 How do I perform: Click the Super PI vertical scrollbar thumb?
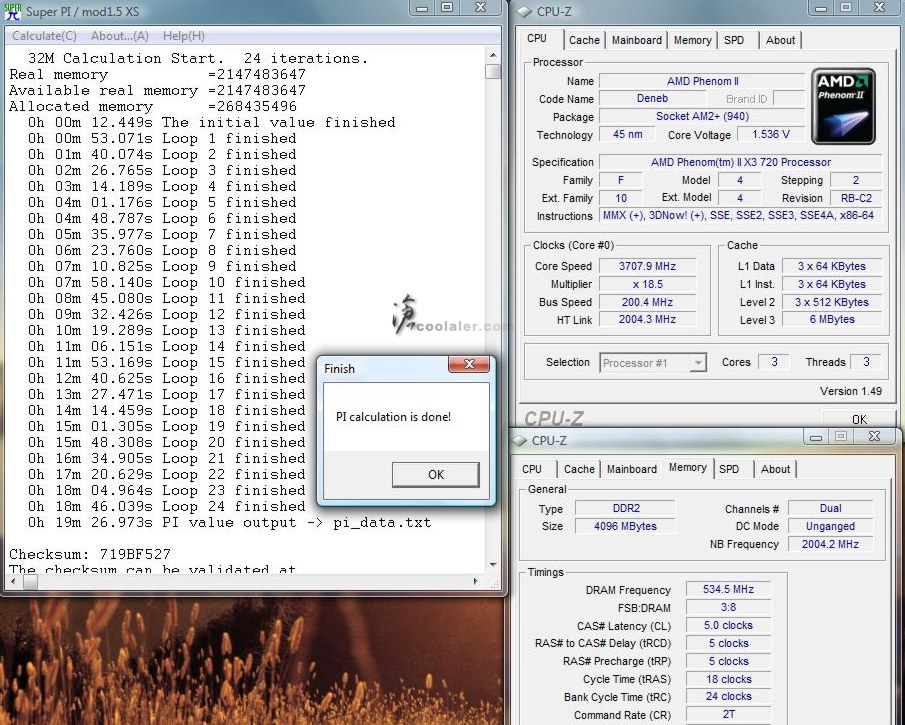(x=493, y=72)
